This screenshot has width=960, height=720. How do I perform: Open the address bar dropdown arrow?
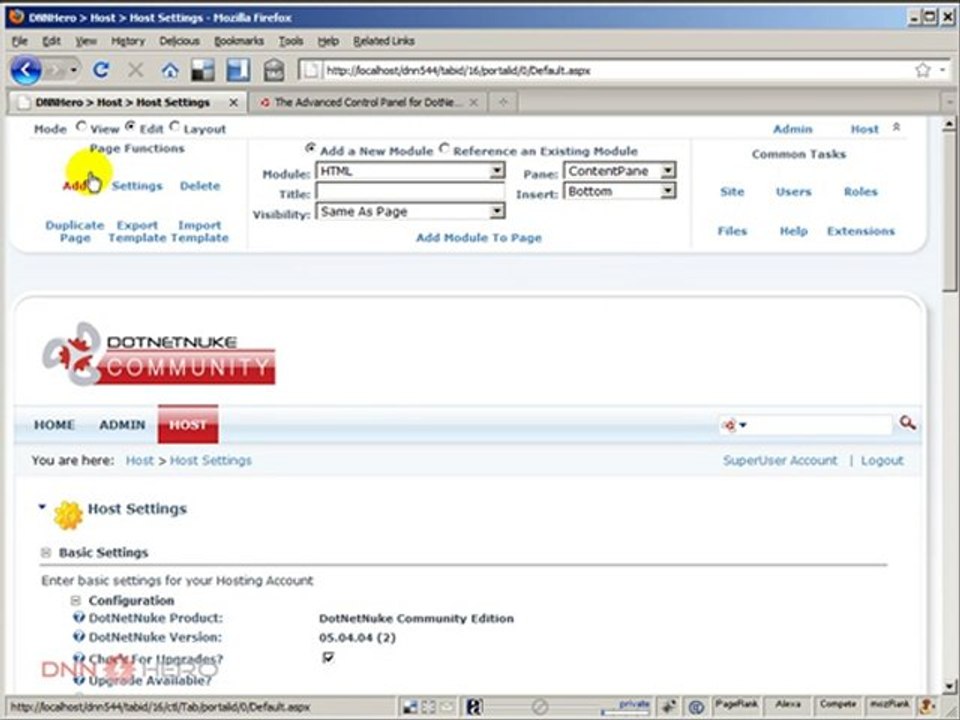pyautogui.click(x=942, y=70)
